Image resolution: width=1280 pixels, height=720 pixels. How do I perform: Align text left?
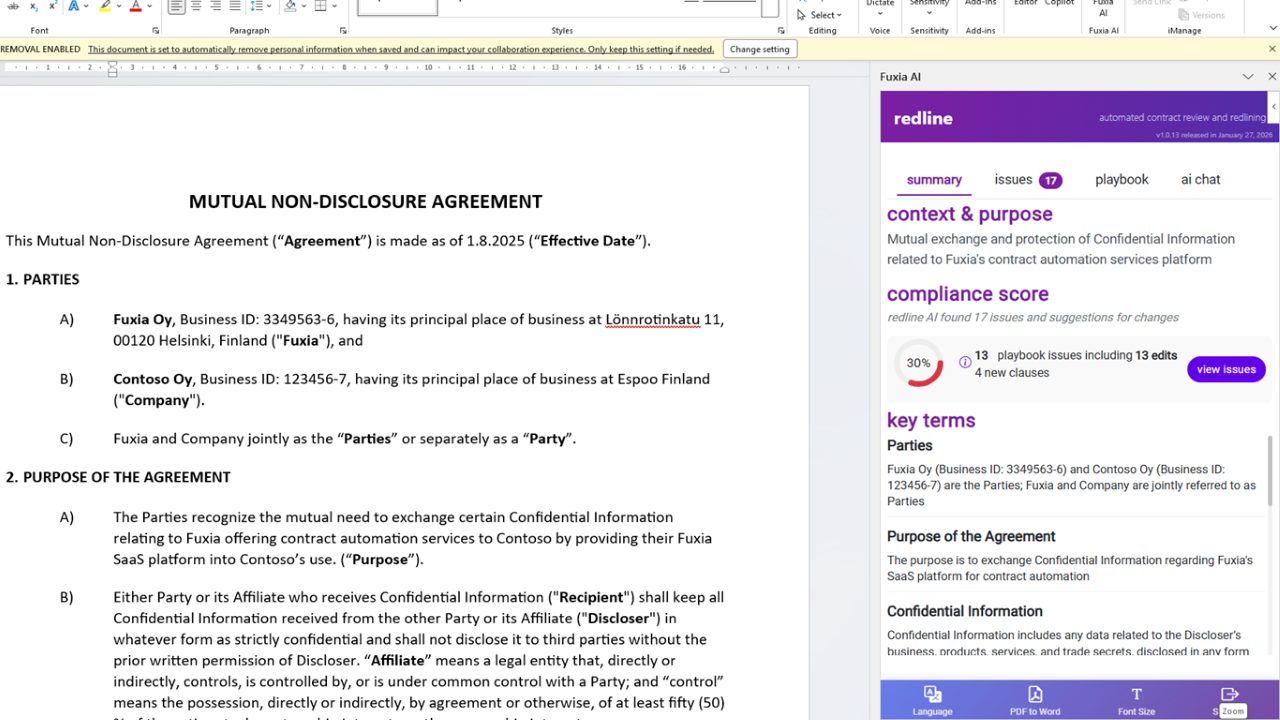[176, 6]
